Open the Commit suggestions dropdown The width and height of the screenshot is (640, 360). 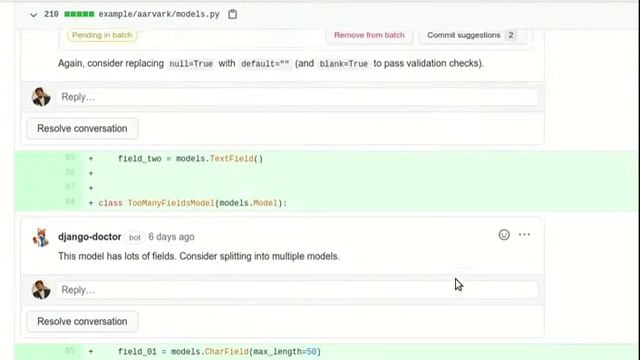click(x=473, y=35)
